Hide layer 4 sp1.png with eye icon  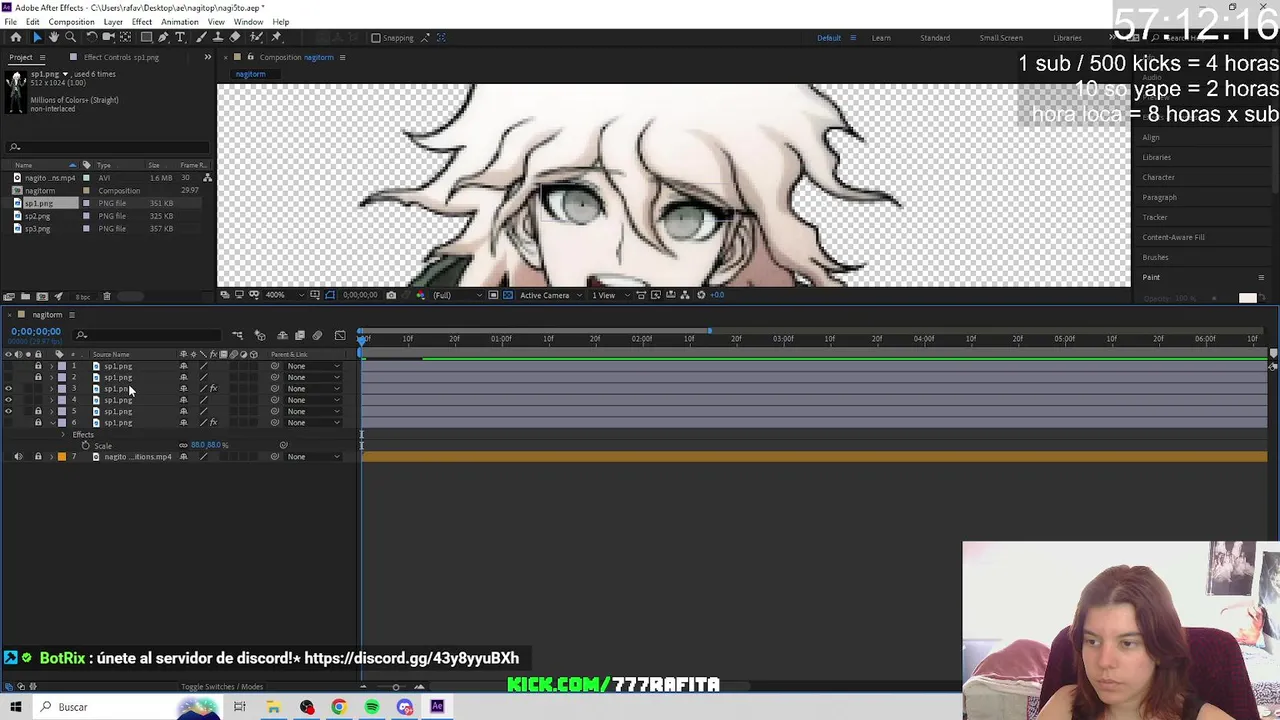[x=8, y=400]
